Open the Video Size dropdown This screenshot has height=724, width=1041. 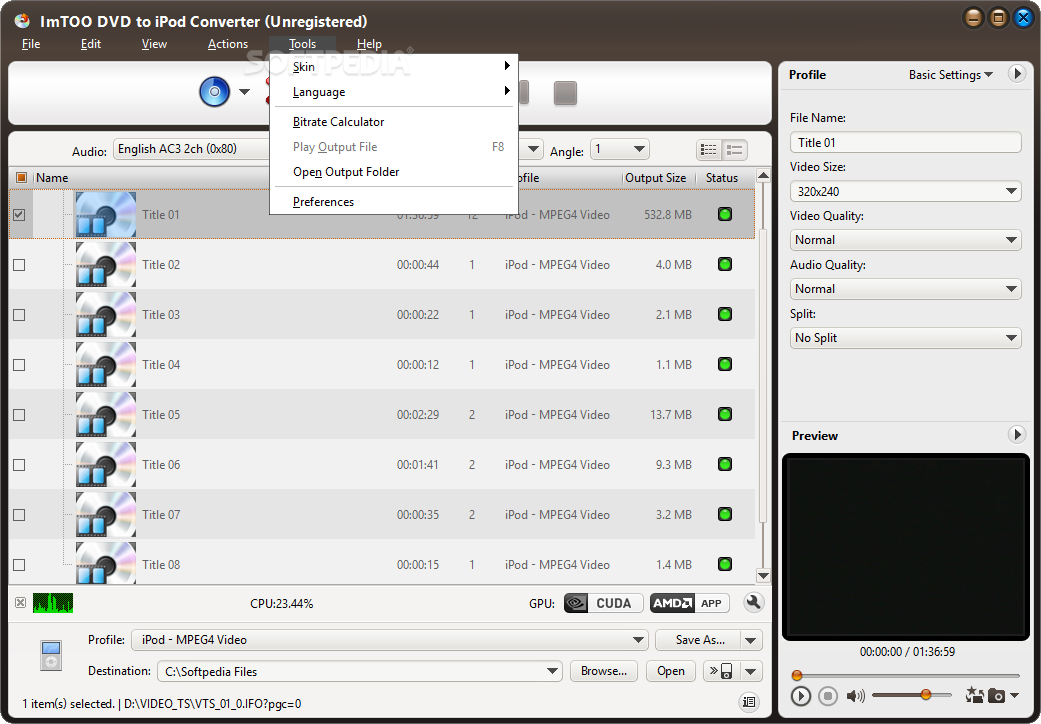tap(906, 191)
